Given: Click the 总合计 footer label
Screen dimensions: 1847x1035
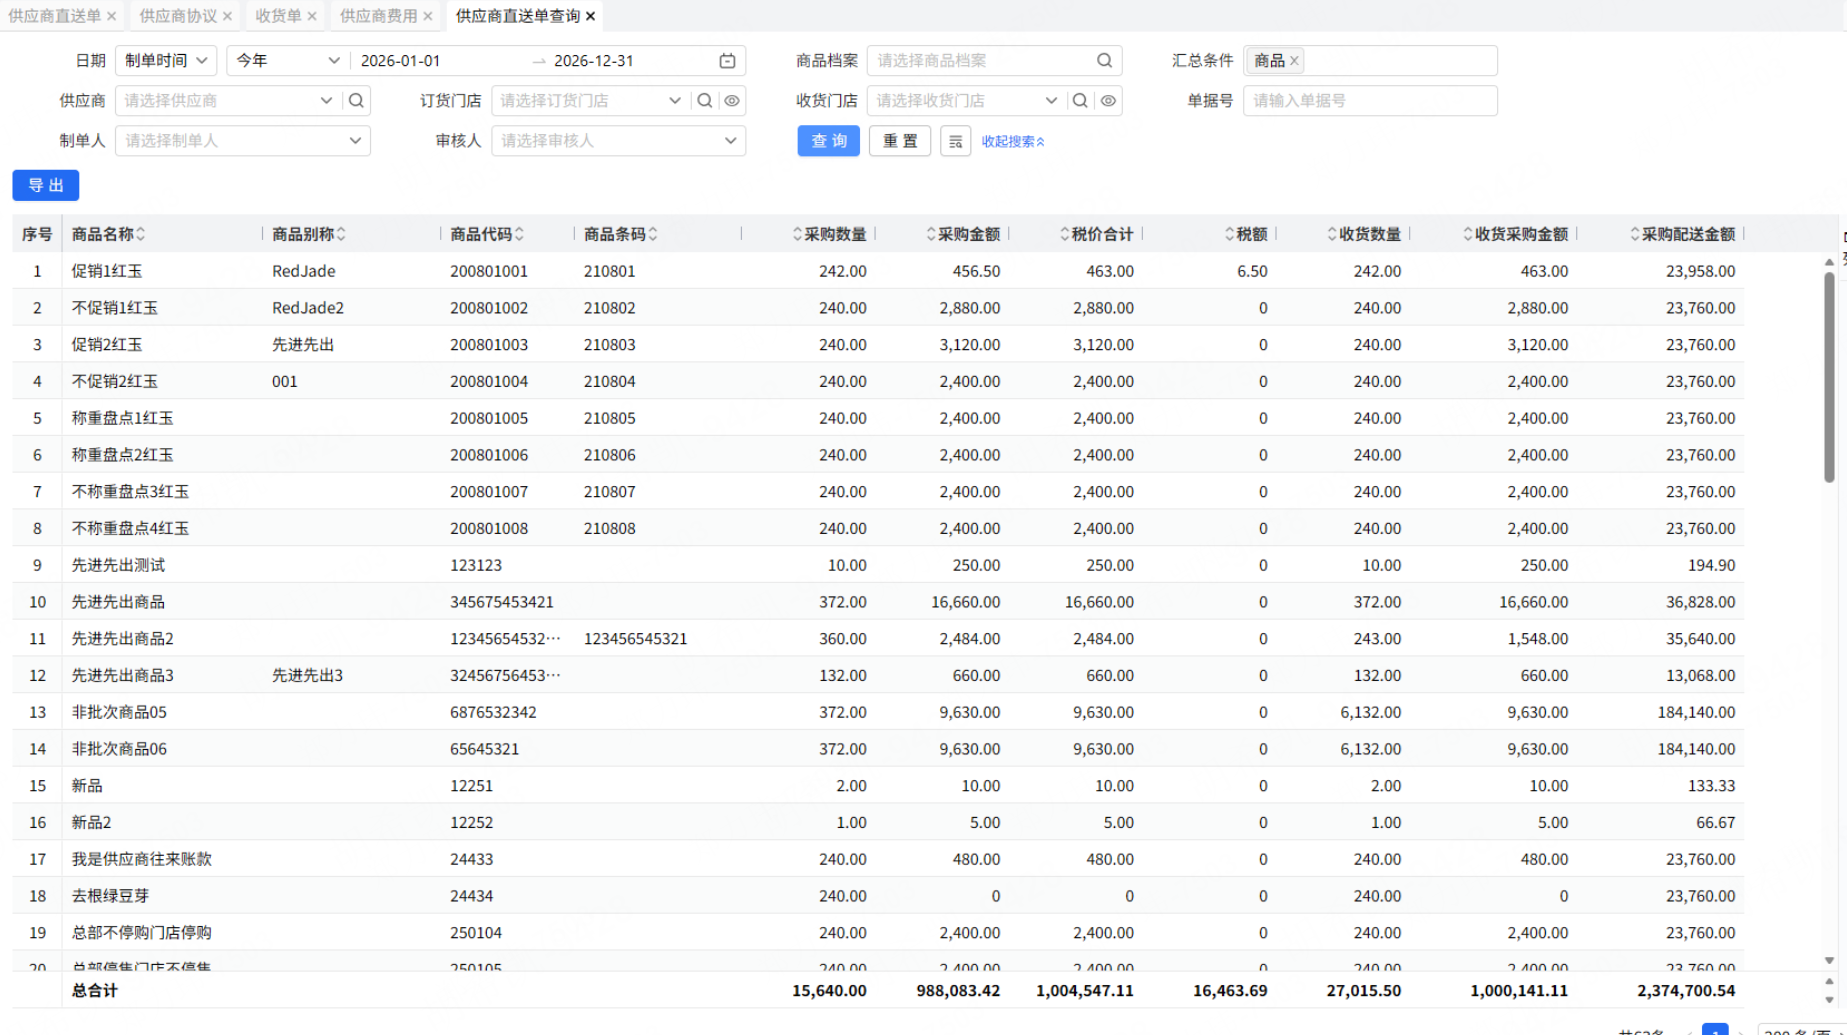Looking at the screenshot, I should 95,991.
